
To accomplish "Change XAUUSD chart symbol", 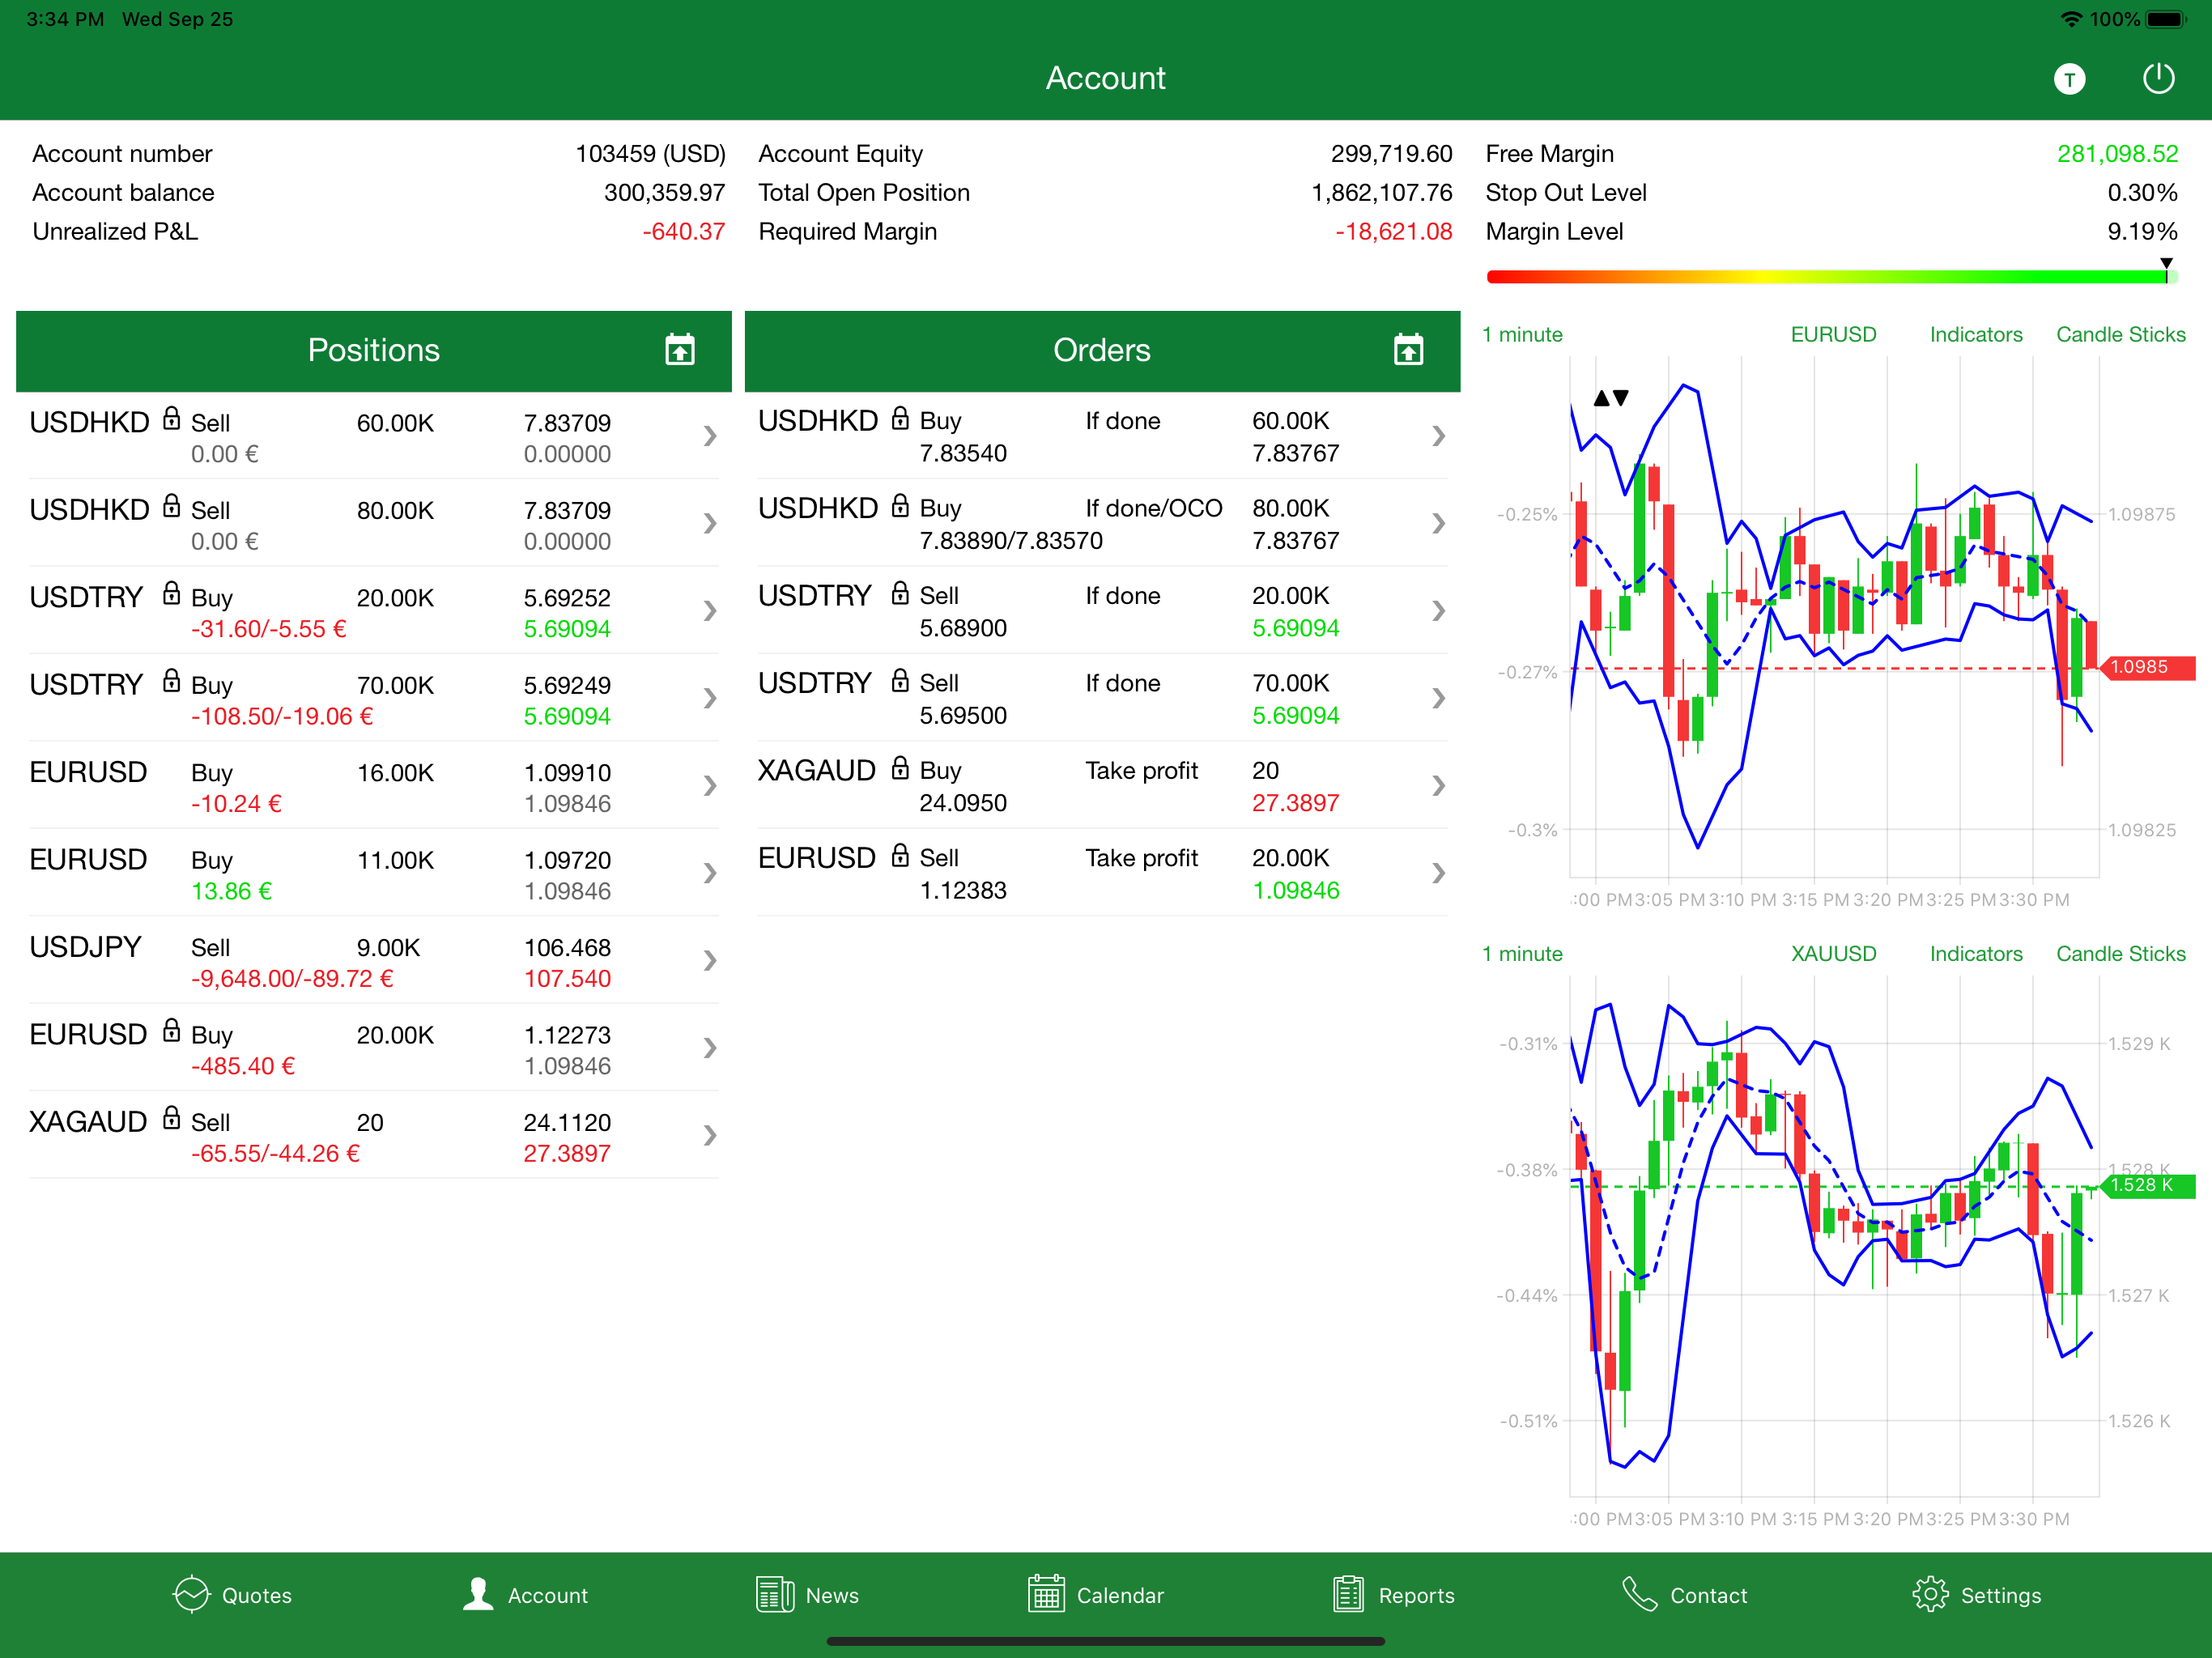I will click(x=1833, y=954).
